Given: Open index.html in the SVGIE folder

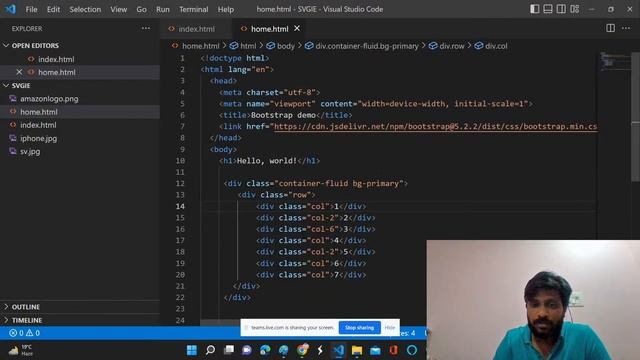Looking at the screenshot, I should point(38,125).
